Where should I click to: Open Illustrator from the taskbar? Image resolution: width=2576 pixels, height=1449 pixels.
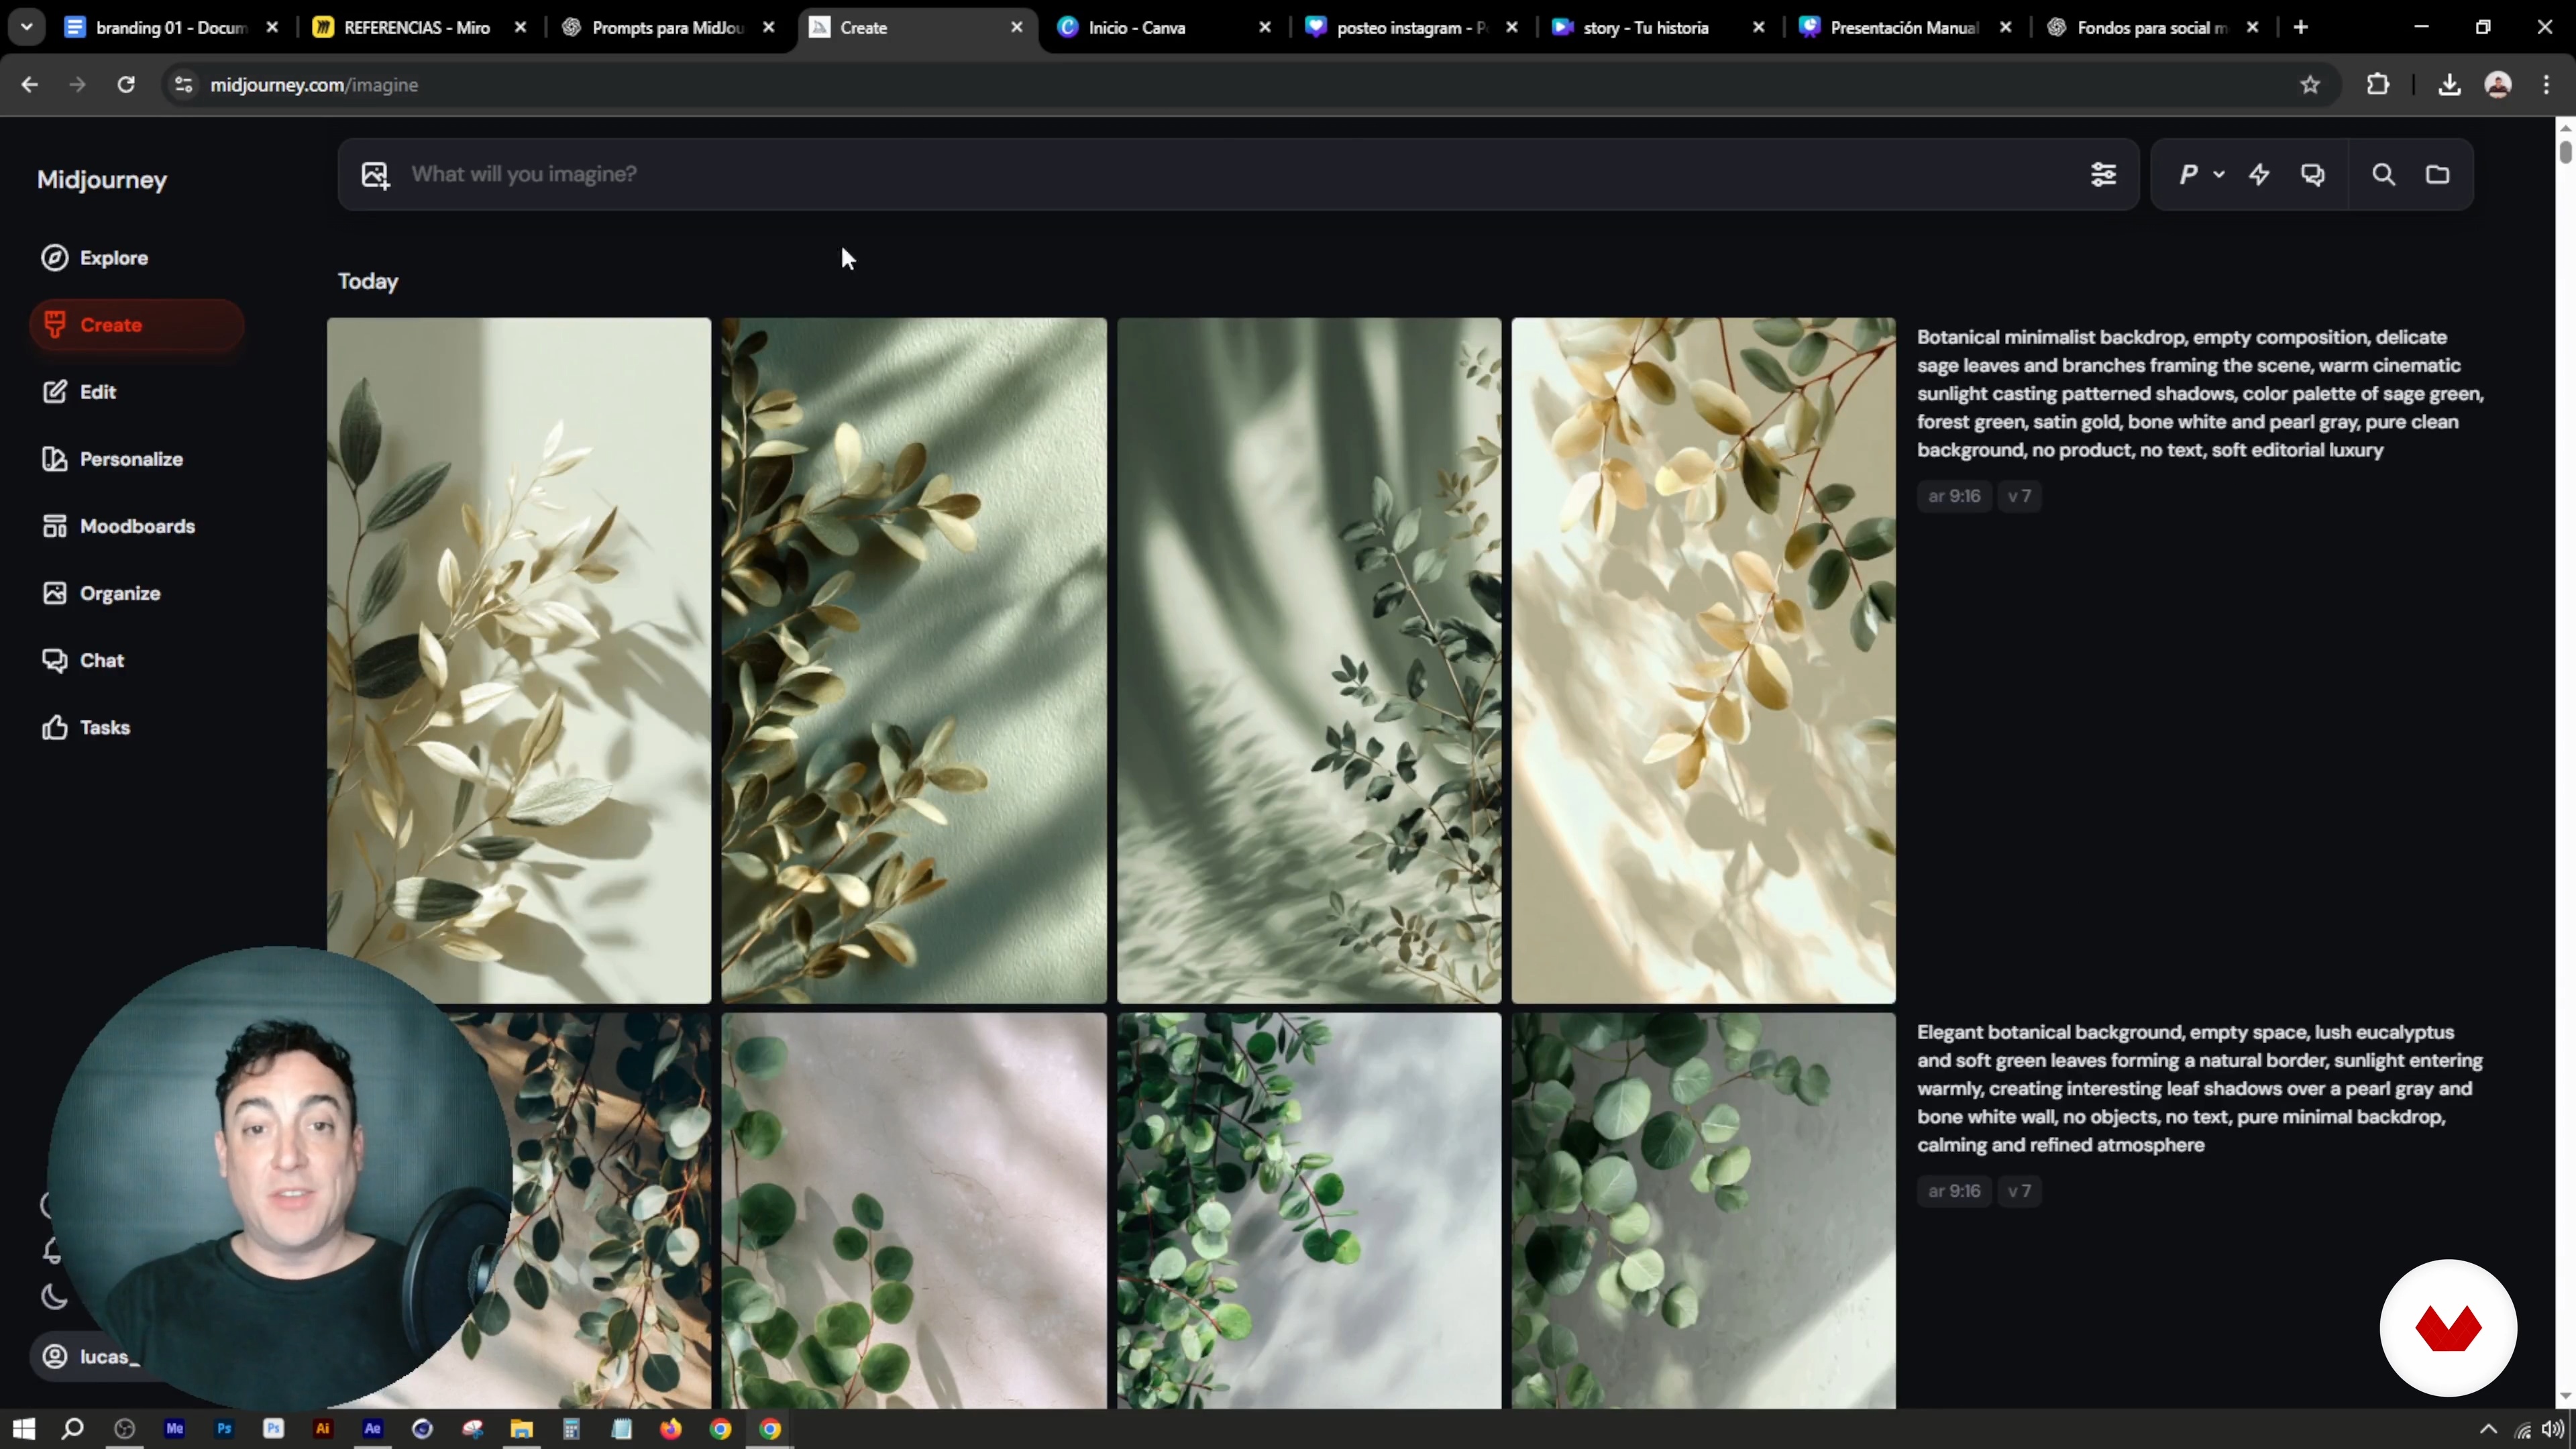point(323,1429)
